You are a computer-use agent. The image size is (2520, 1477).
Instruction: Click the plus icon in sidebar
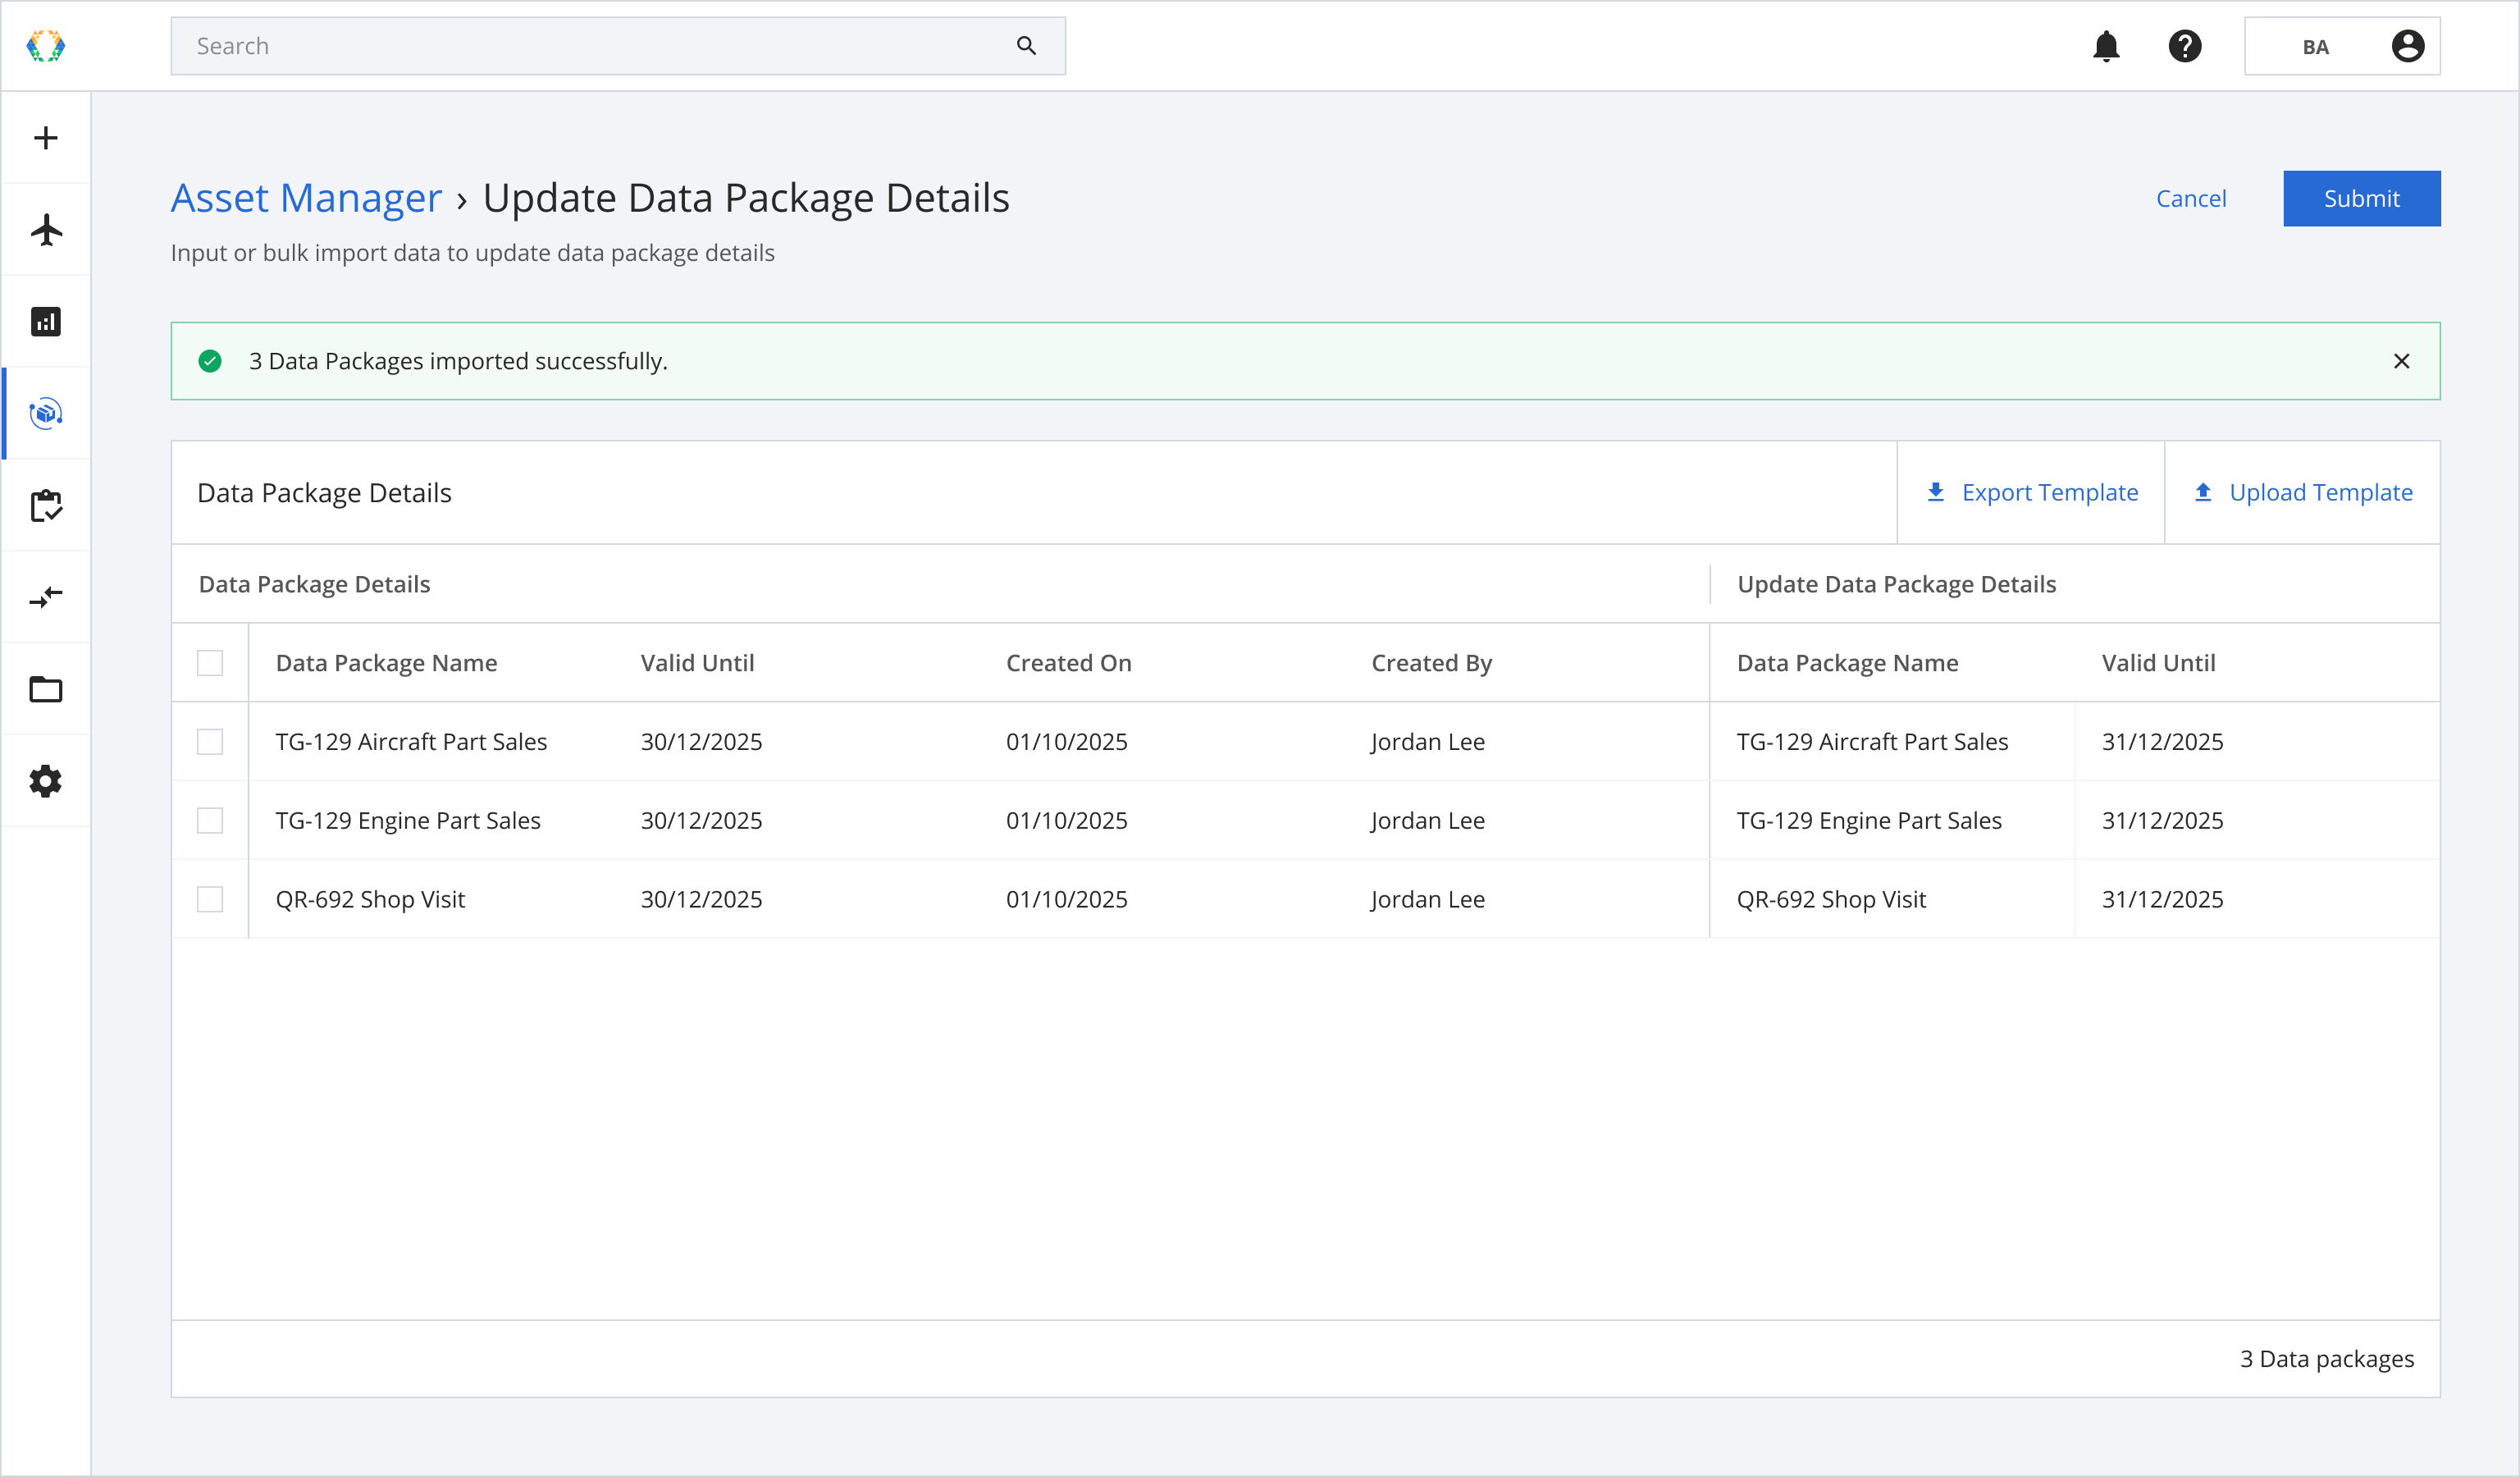(x=46, y=138)
